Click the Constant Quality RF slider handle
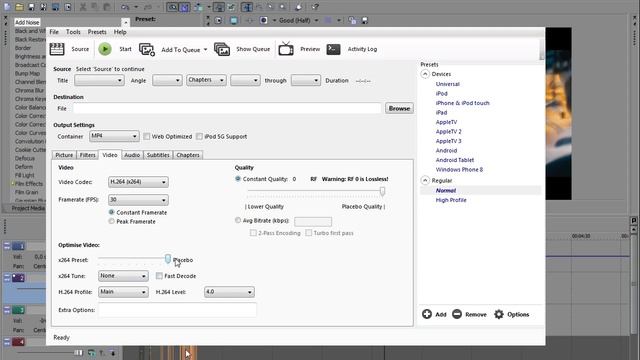This screenshot has width=640, height=360. (x=382, y=191)
